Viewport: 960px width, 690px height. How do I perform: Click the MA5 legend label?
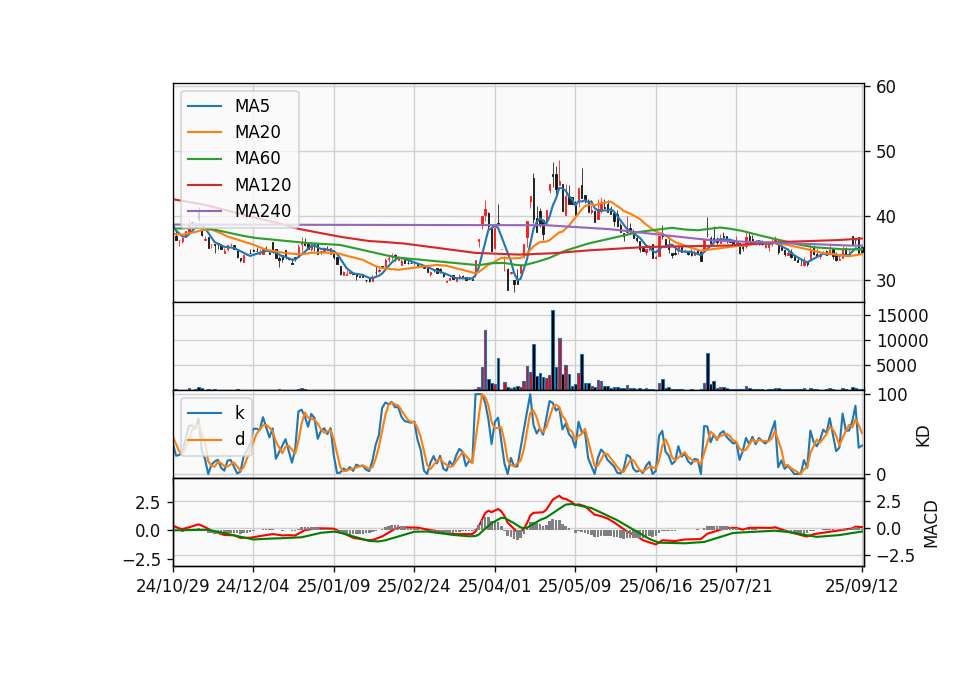tap(252, 106)
